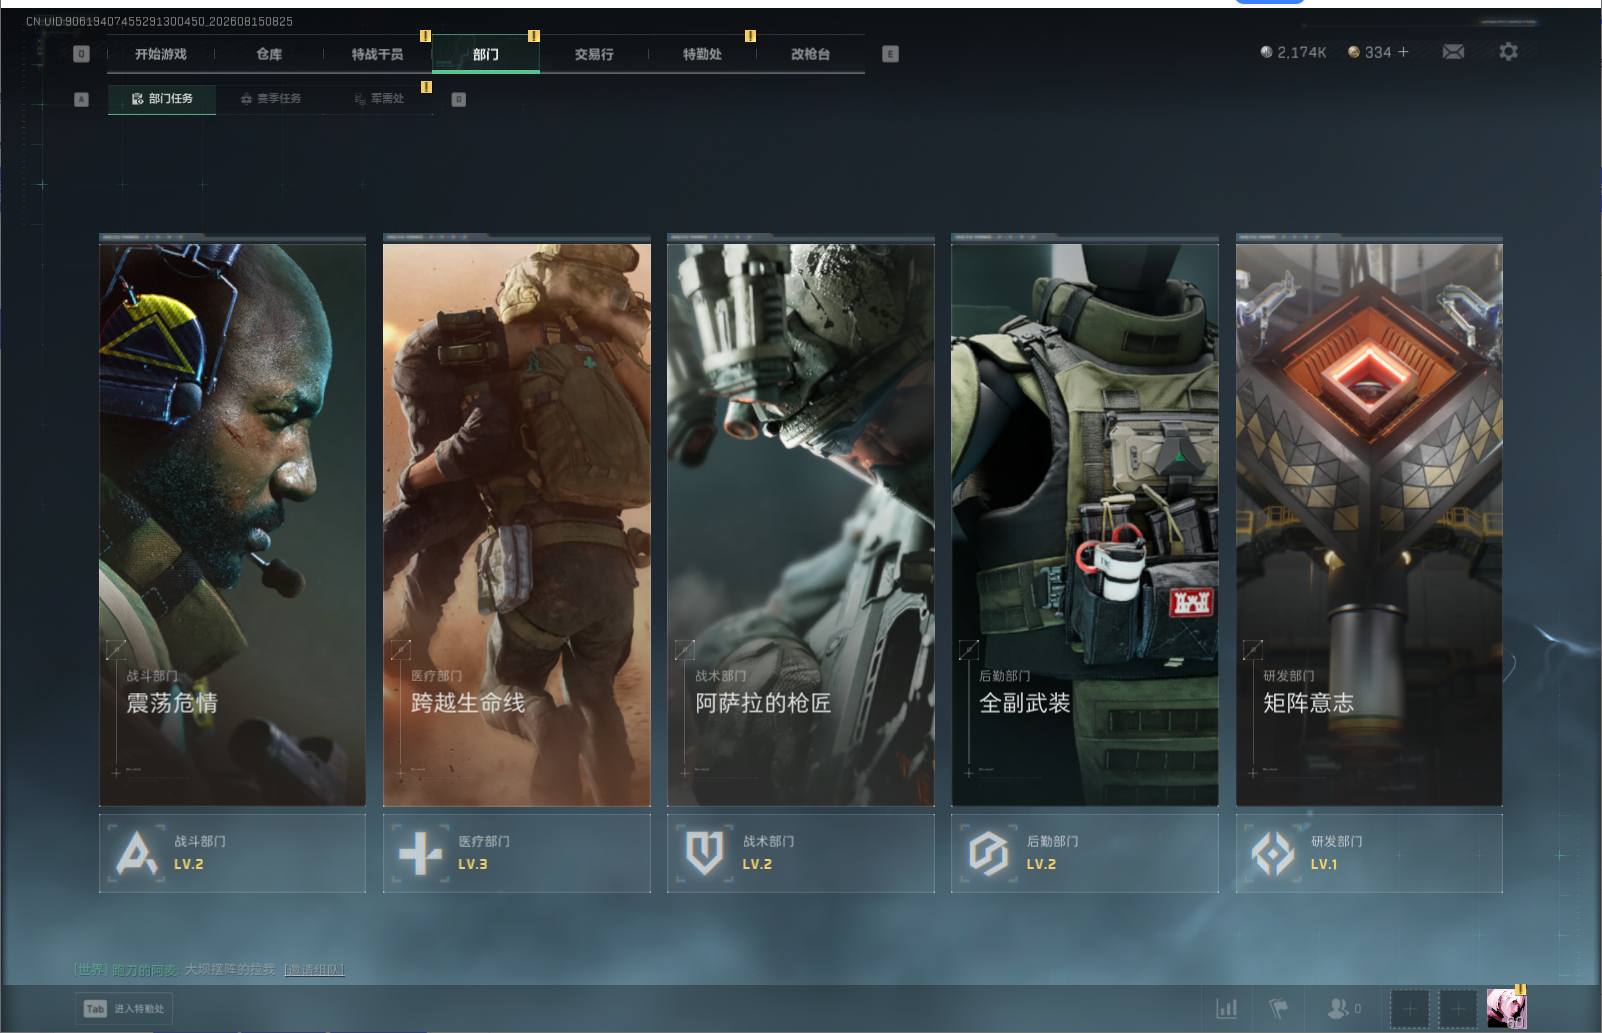Click the 后勤部门 LV.2 hexagon icon

988,854
